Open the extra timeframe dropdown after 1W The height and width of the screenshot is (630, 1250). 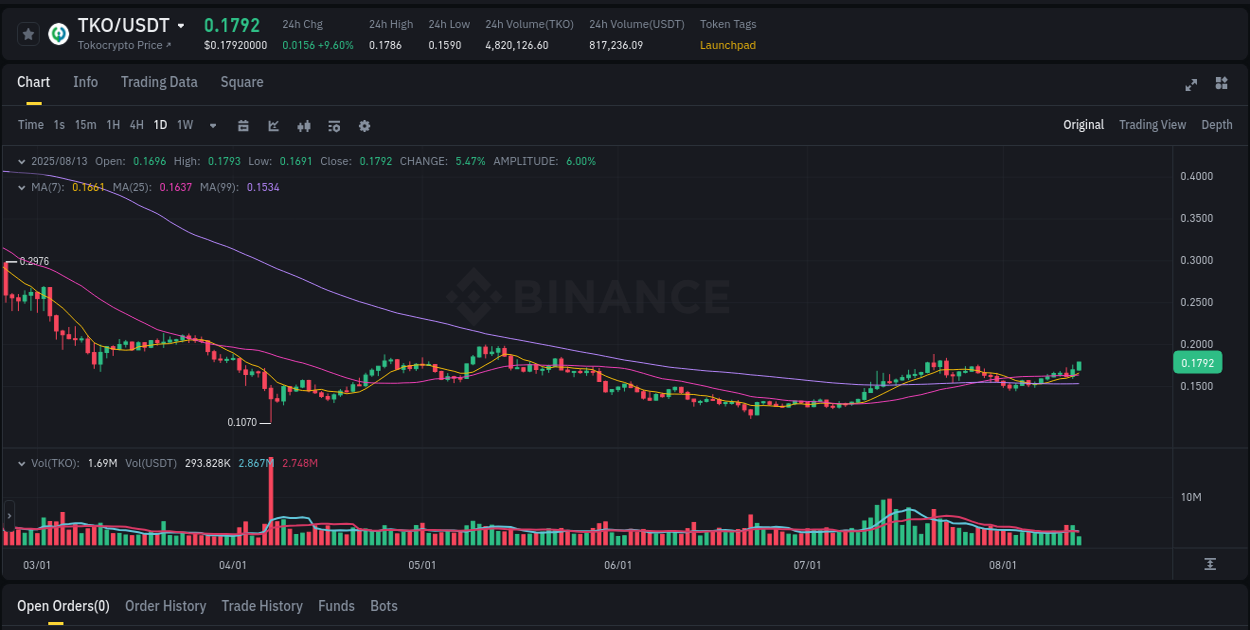[212, 126]
